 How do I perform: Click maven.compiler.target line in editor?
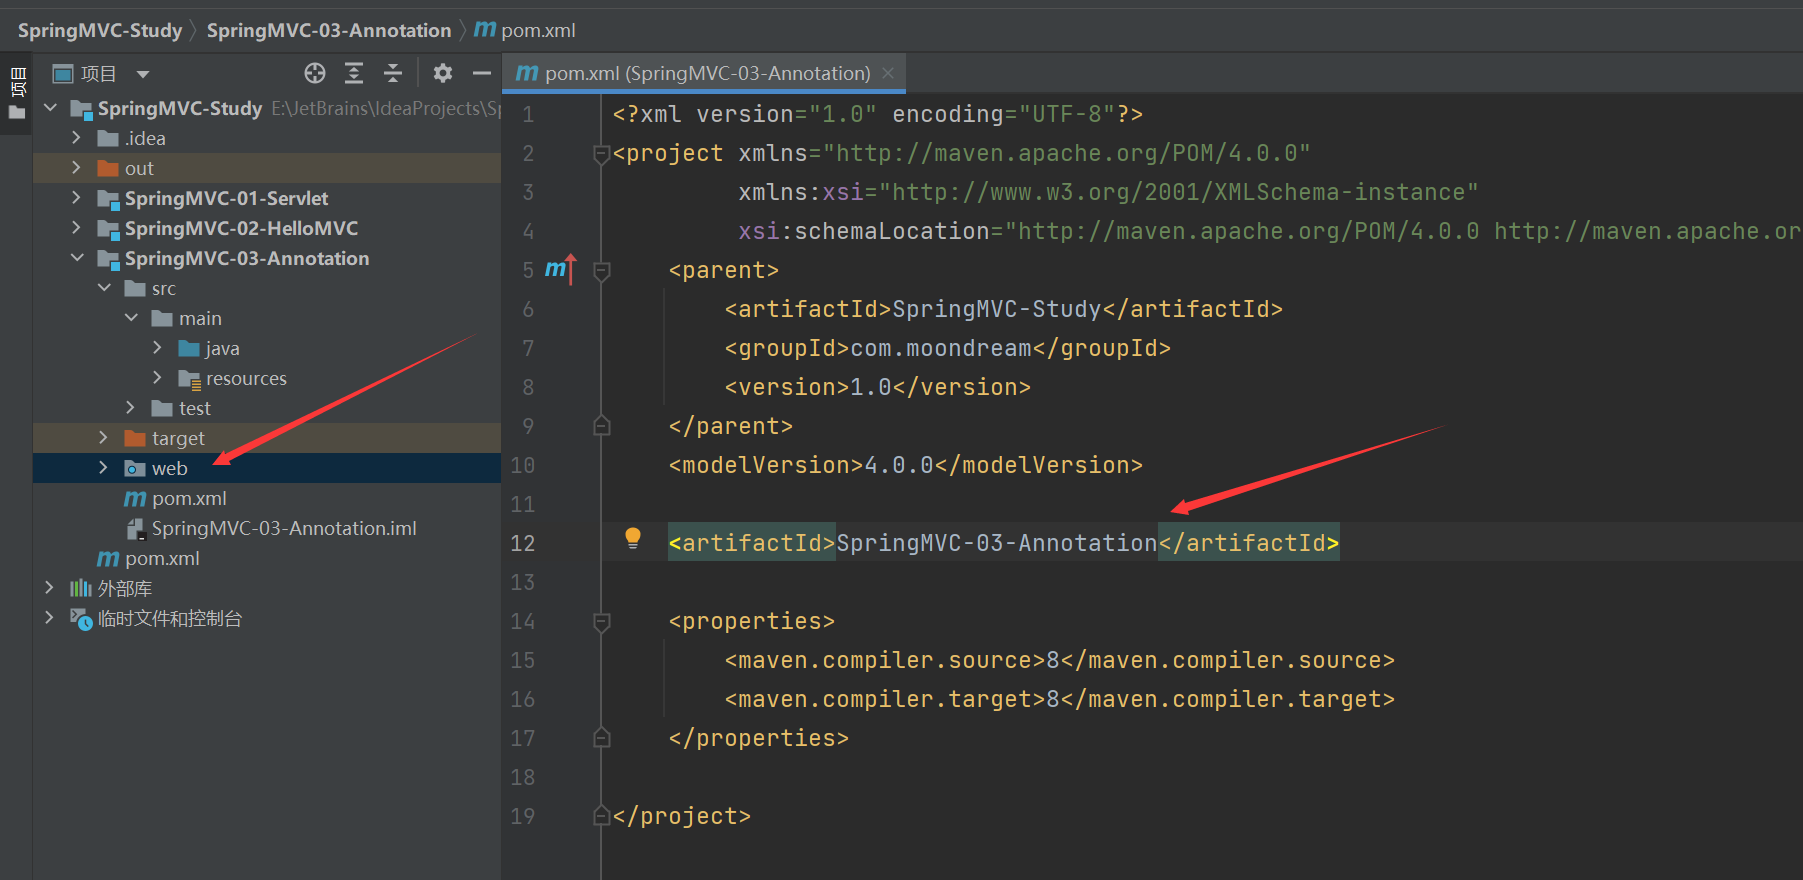1060,699
